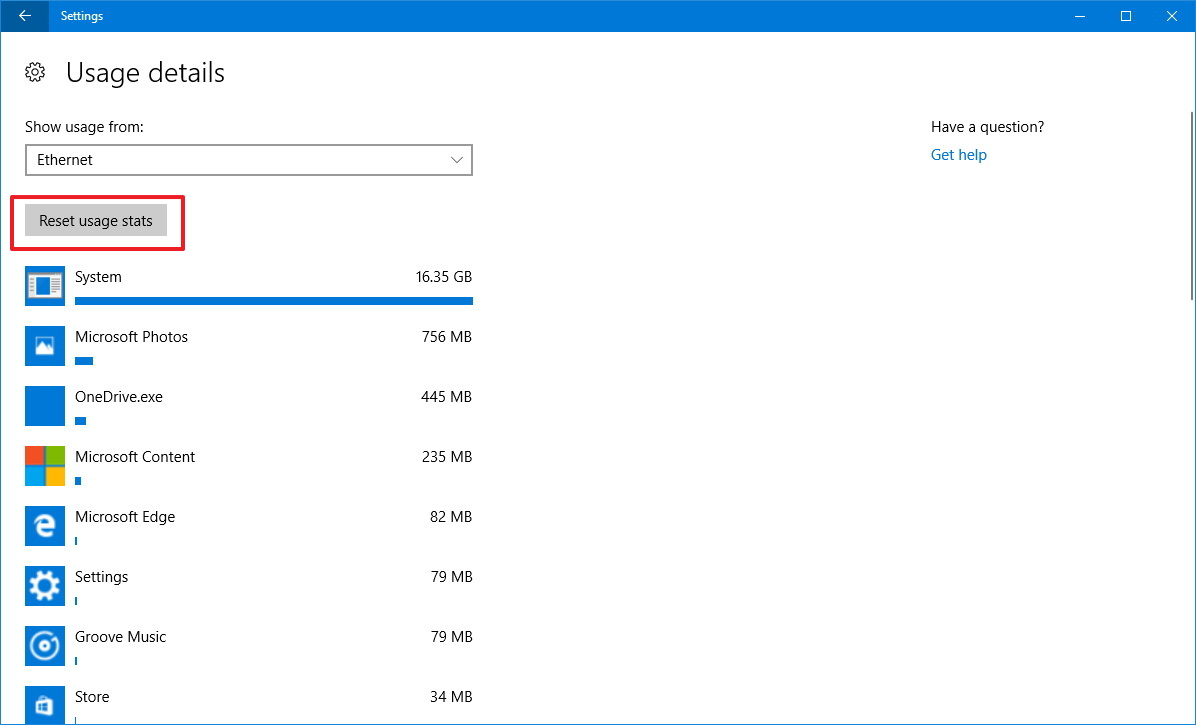Click the 16.35 GB usage value

tap(444, 277)
